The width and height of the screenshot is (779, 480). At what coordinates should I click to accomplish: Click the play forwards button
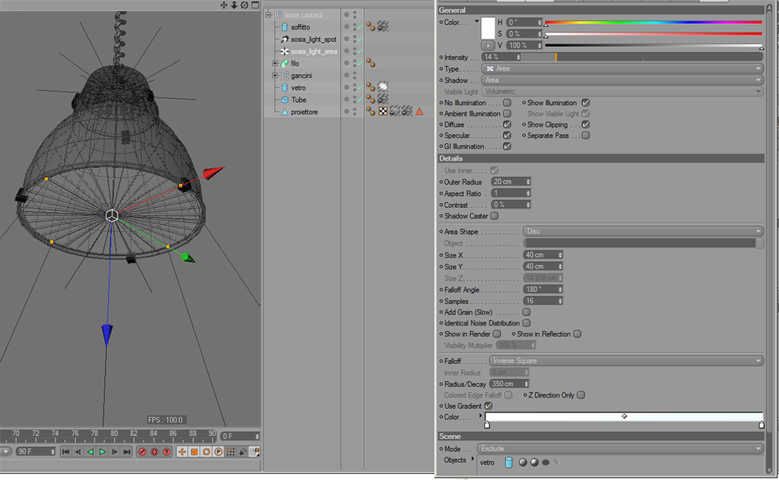pos(102,452)
